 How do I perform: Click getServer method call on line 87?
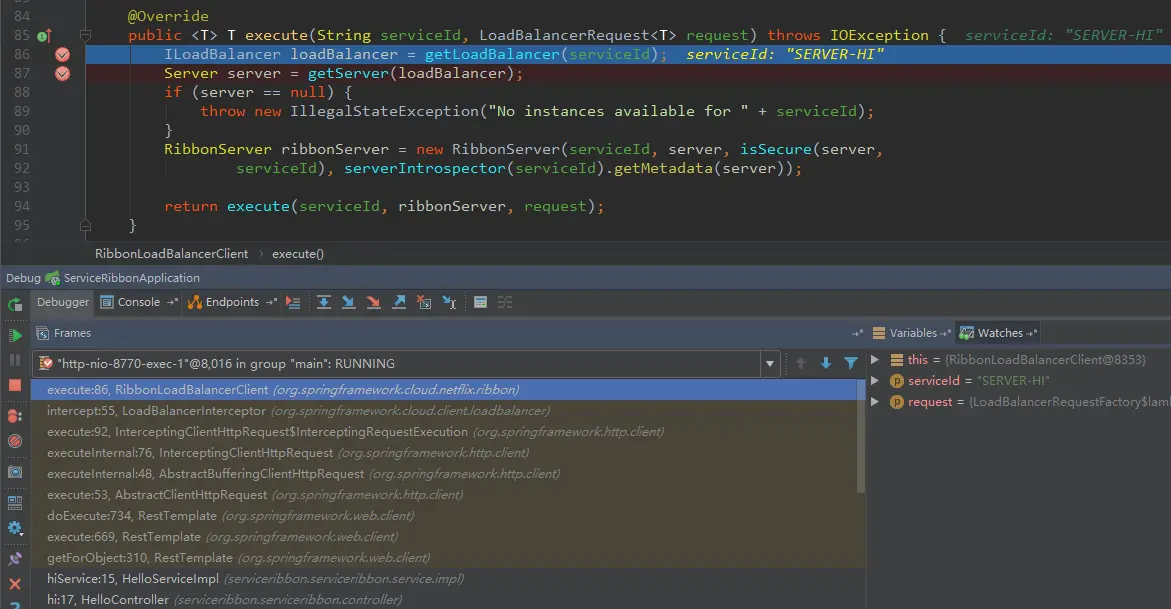point(348,73)
